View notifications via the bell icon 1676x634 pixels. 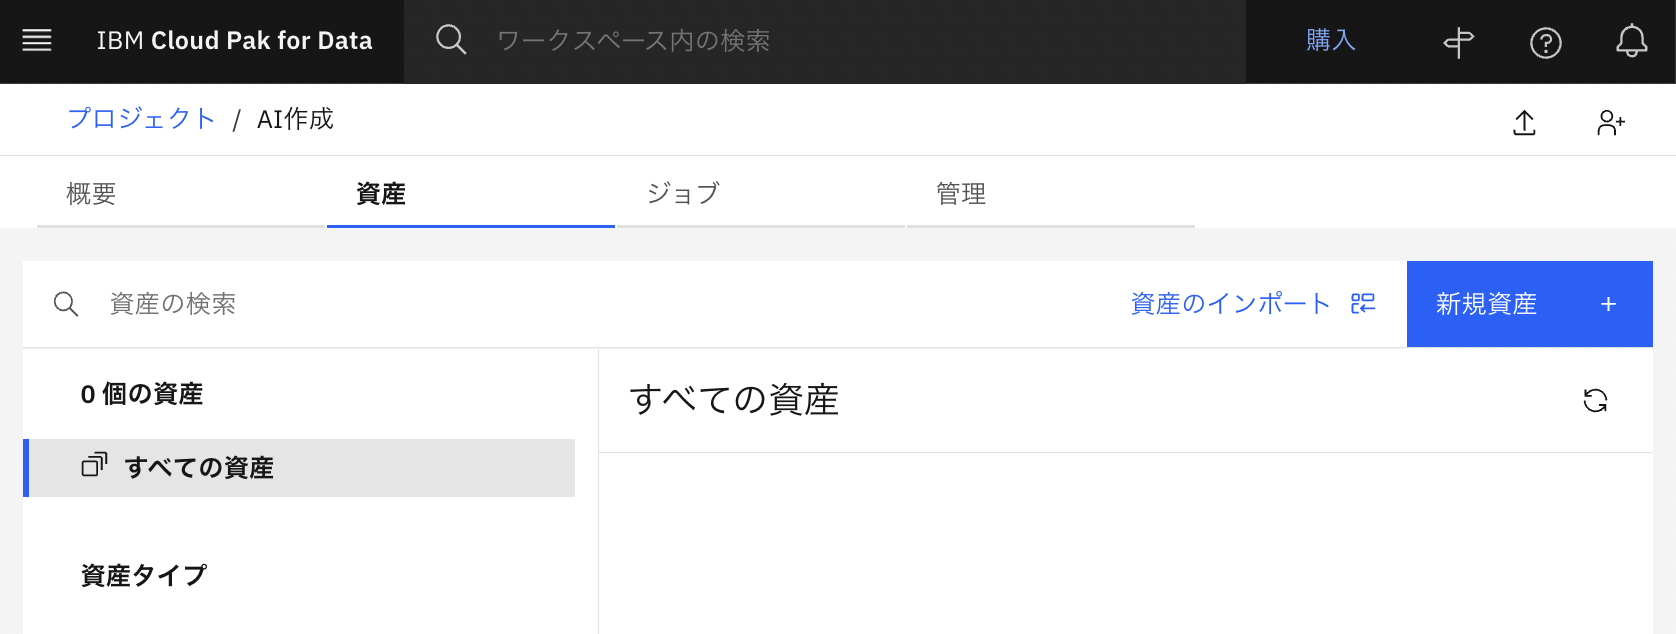(1631, 42)
